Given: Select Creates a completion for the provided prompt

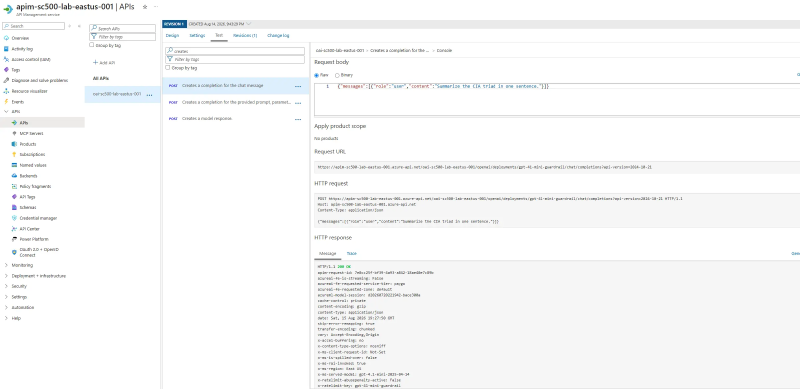Looking at the screenshot, I should [236, 102].
